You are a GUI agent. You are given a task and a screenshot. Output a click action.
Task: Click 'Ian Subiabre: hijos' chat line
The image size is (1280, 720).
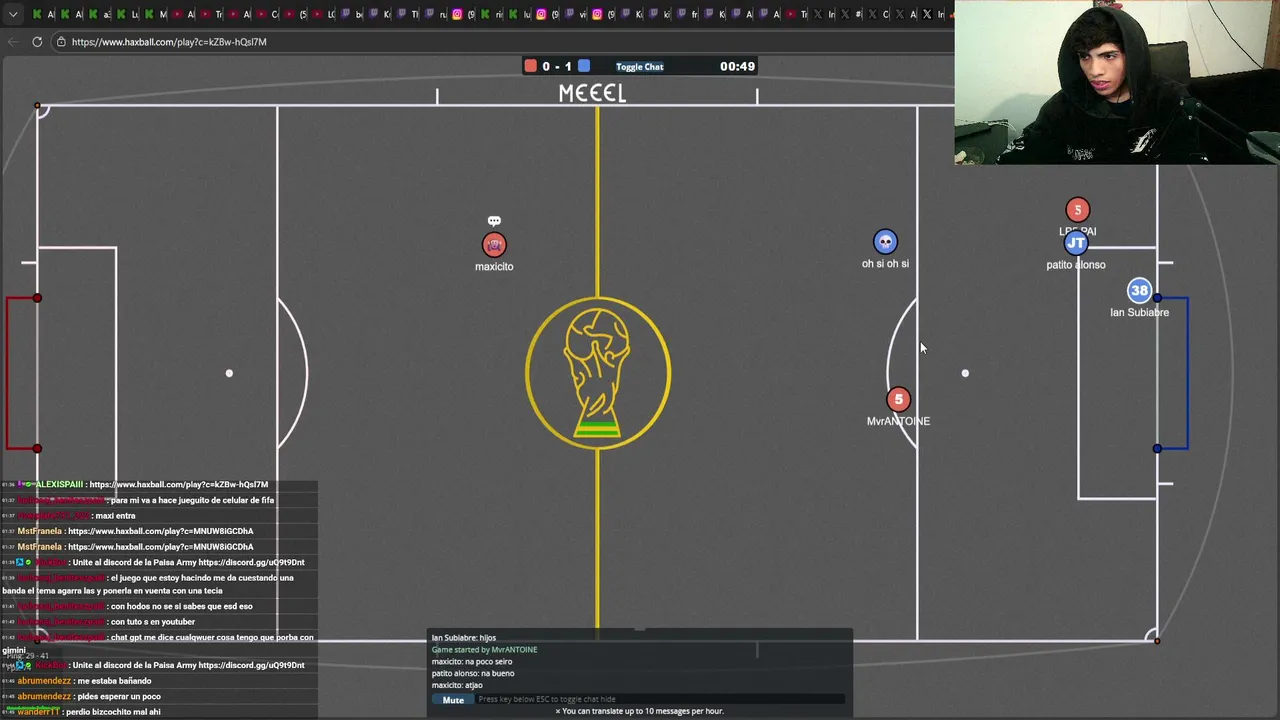tap(463, 638)
